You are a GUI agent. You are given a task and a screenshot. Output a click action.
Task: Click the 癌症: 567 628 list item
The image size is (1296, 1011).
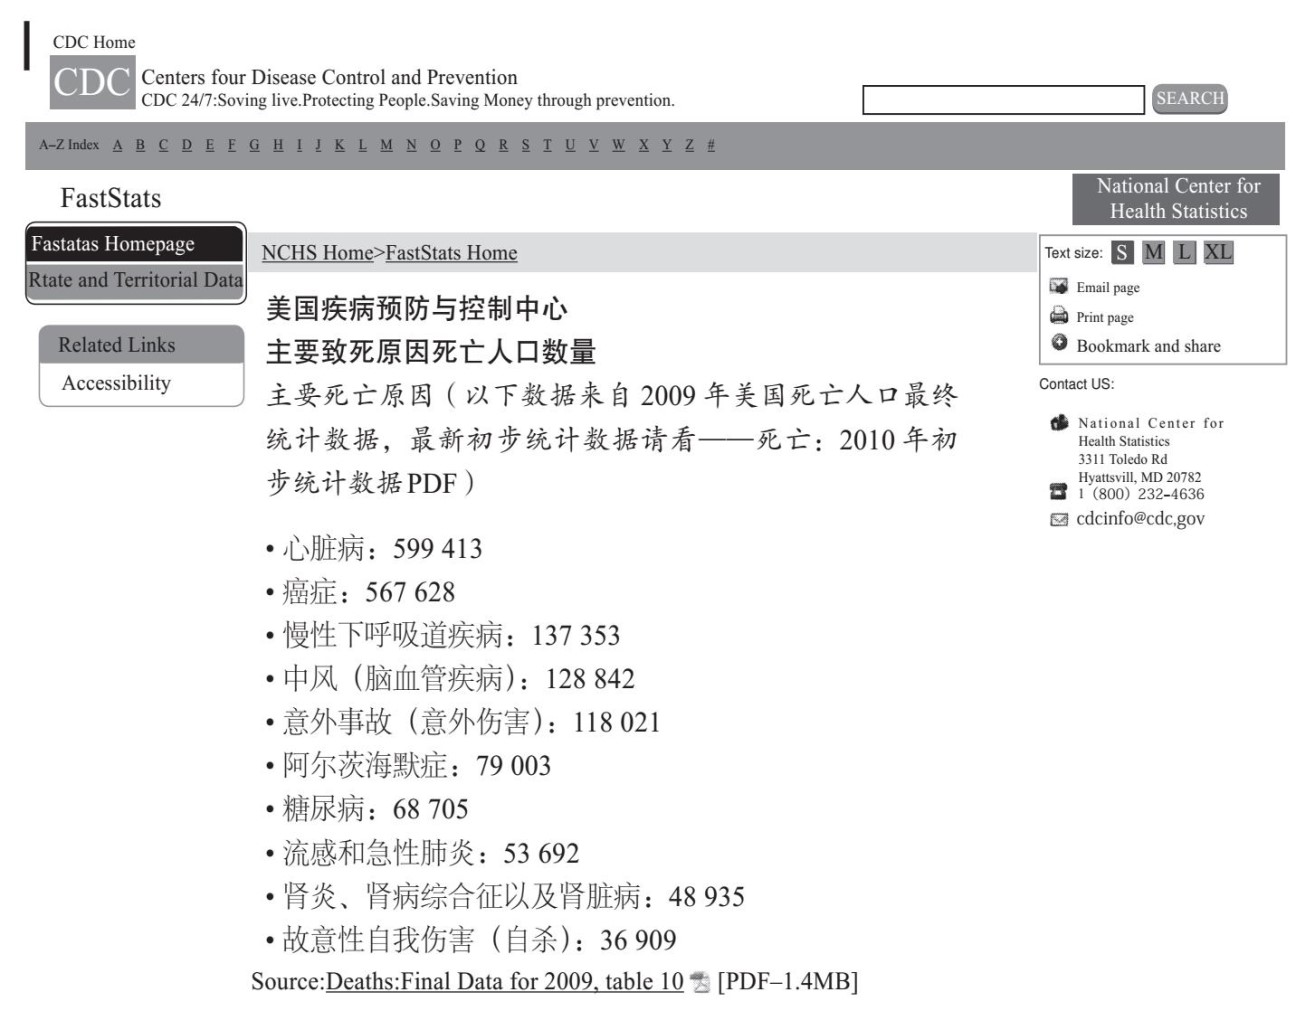click(x=361, y=592)
